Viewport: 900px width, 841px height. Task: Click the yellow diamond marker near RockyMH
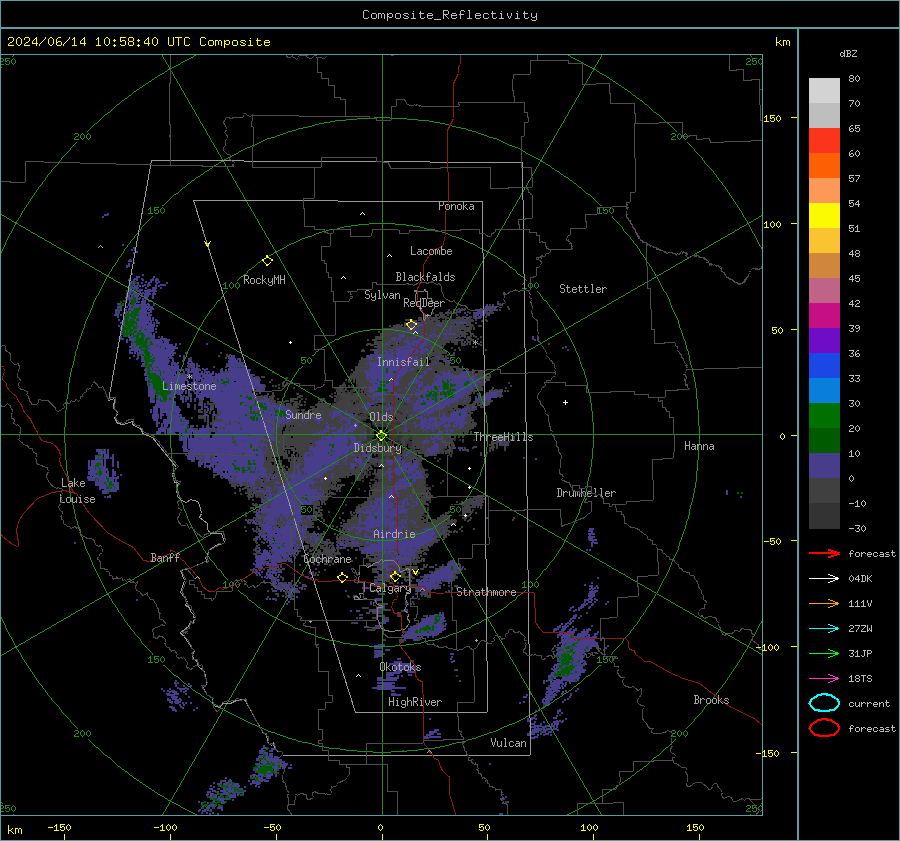(x=267, y=261)
